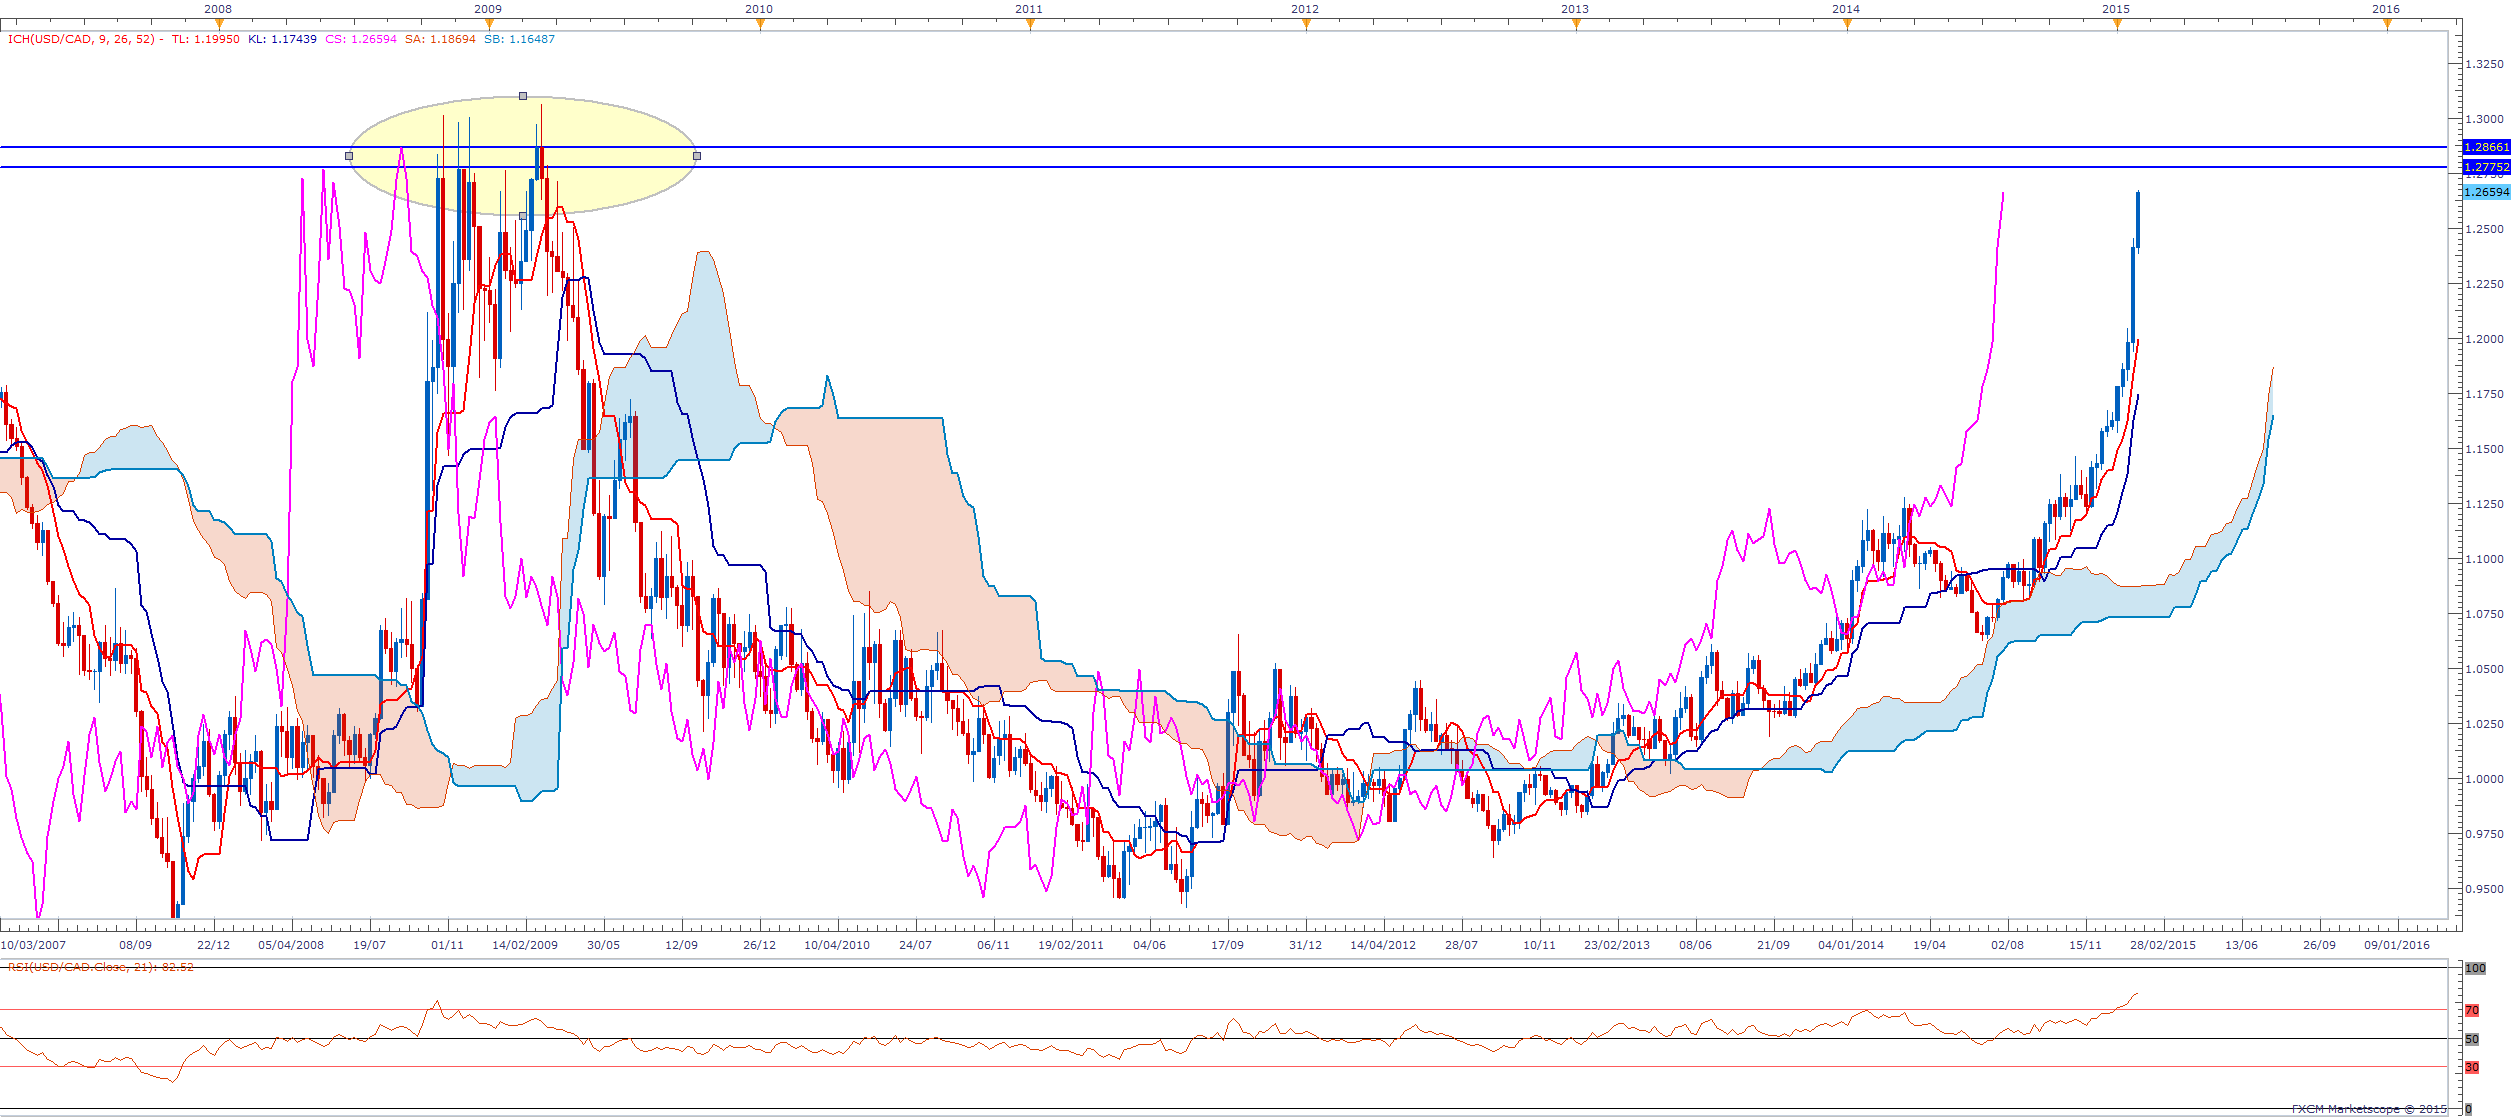Click the 15/11 date label
Screen dimensions: 2520x1117
2085,945
